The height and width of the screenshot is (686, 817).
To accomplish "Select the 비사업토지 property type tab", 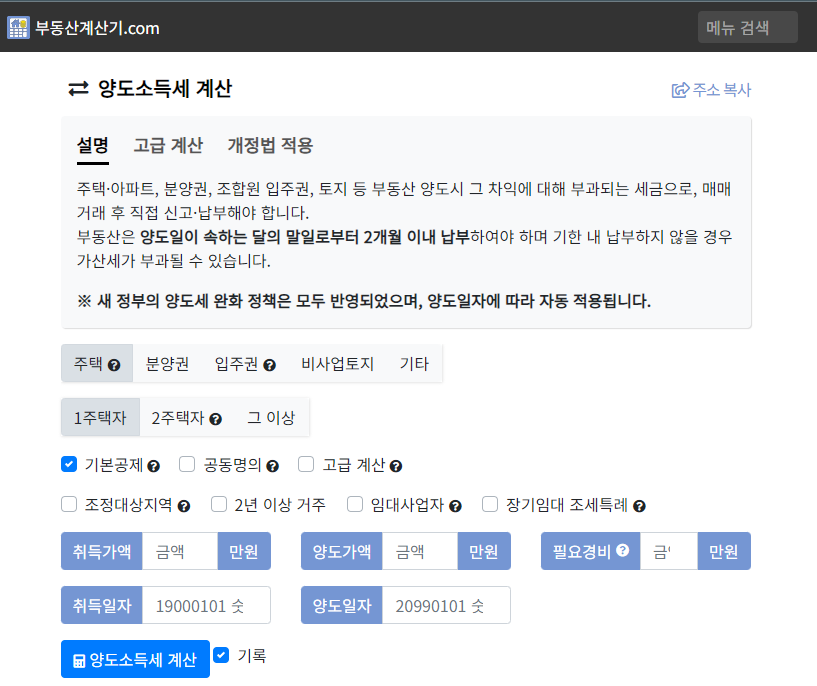I will click(338, 364).
